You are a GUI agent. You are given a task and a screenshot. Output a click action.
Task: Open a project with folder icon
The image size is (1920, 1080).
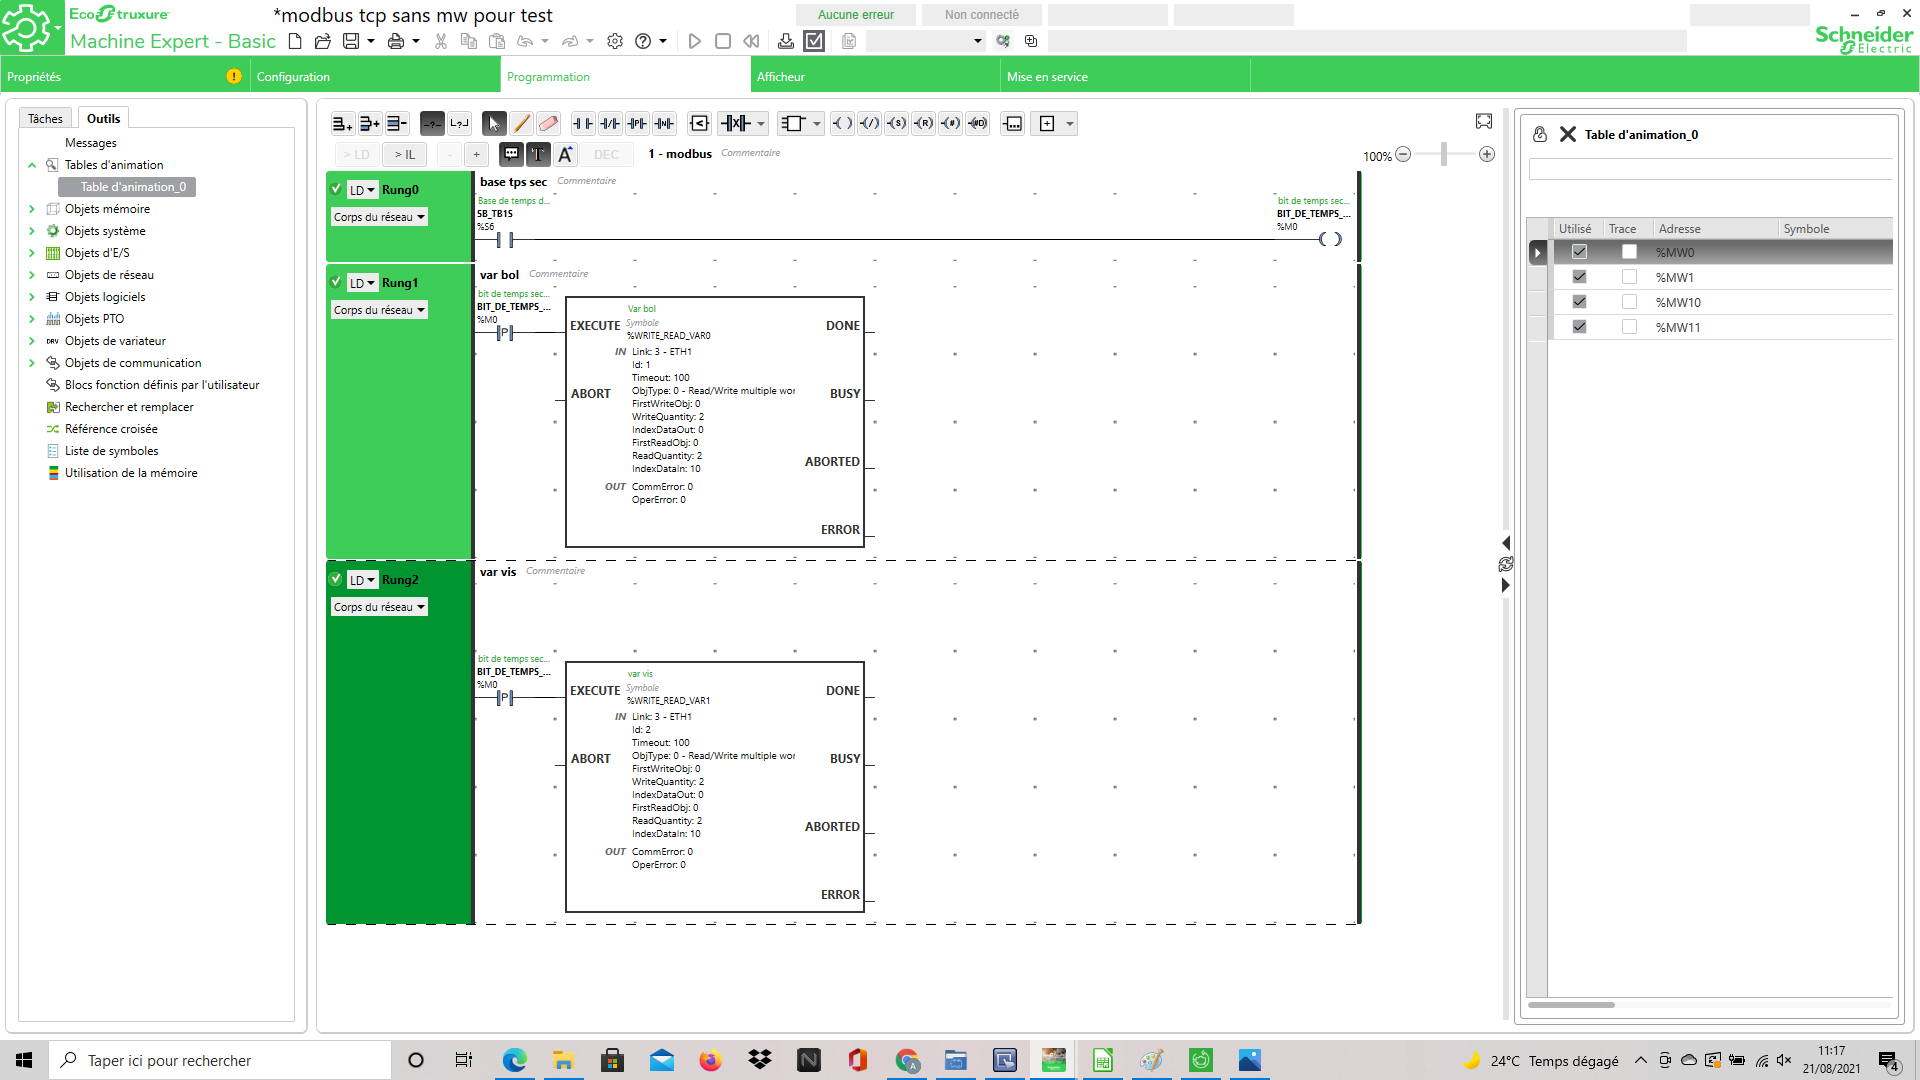click(322, 41)
